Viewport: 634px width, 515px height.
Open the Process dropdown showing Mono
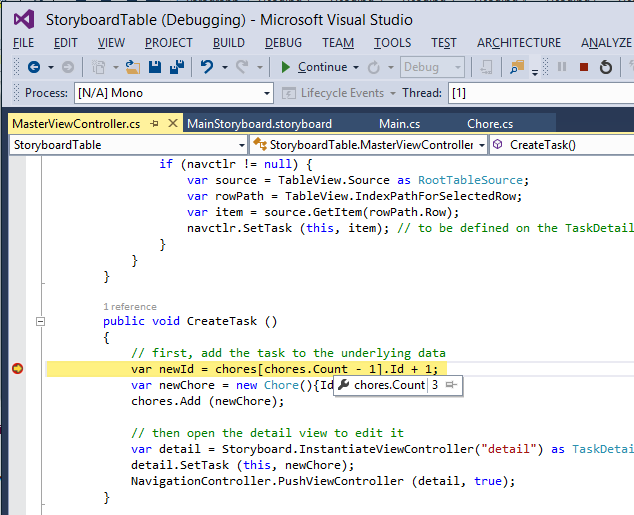click(174, 93)
